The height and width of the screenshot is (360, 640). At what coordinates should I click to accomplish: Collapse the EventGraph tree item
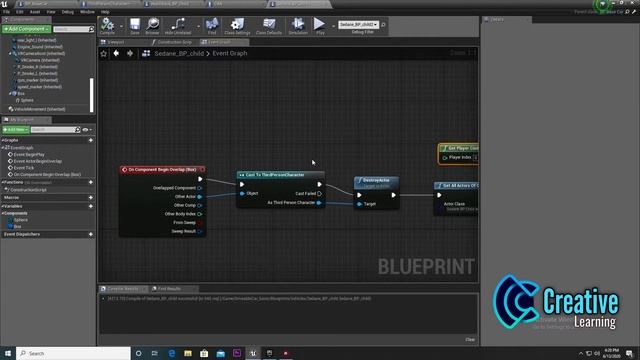tap(4, 148)
